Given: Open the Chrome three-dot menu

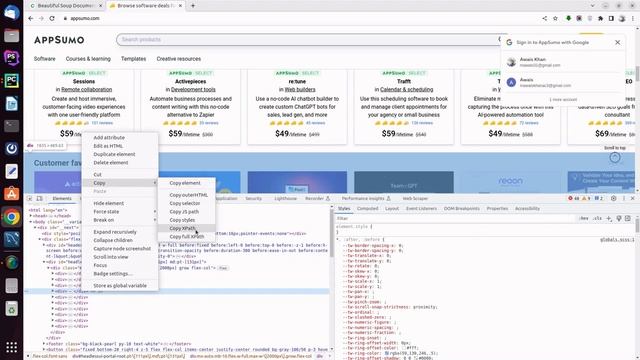Looking at the screenshot, I should tap(633, 18).
